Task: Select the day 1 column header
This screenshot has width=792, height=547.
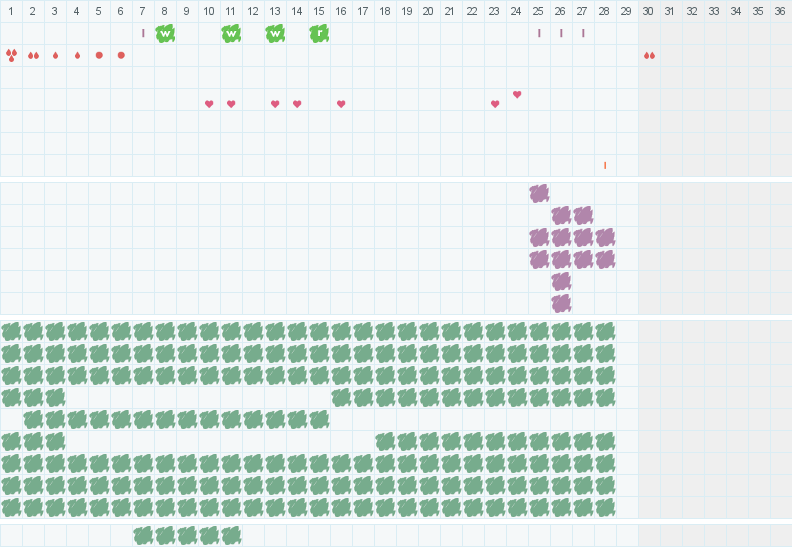Action: (x=11, y=11)
